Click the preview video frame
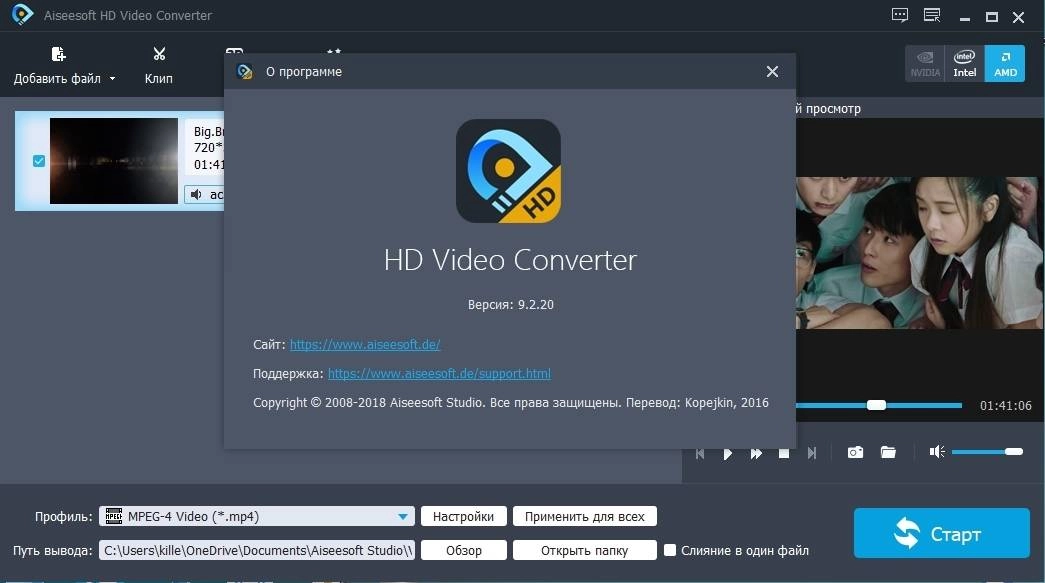The height and width of the screenshot is (583, 1045). coord(920,253)
